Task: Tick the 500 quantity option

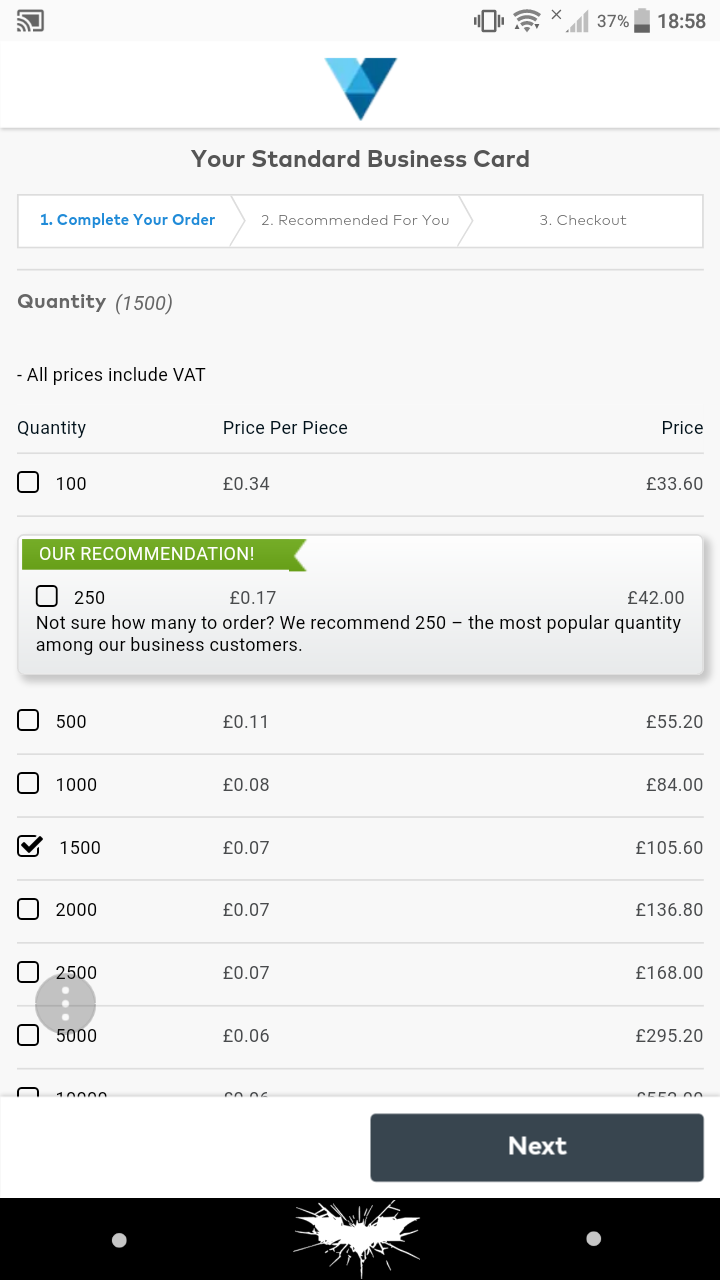Action: 29,720
